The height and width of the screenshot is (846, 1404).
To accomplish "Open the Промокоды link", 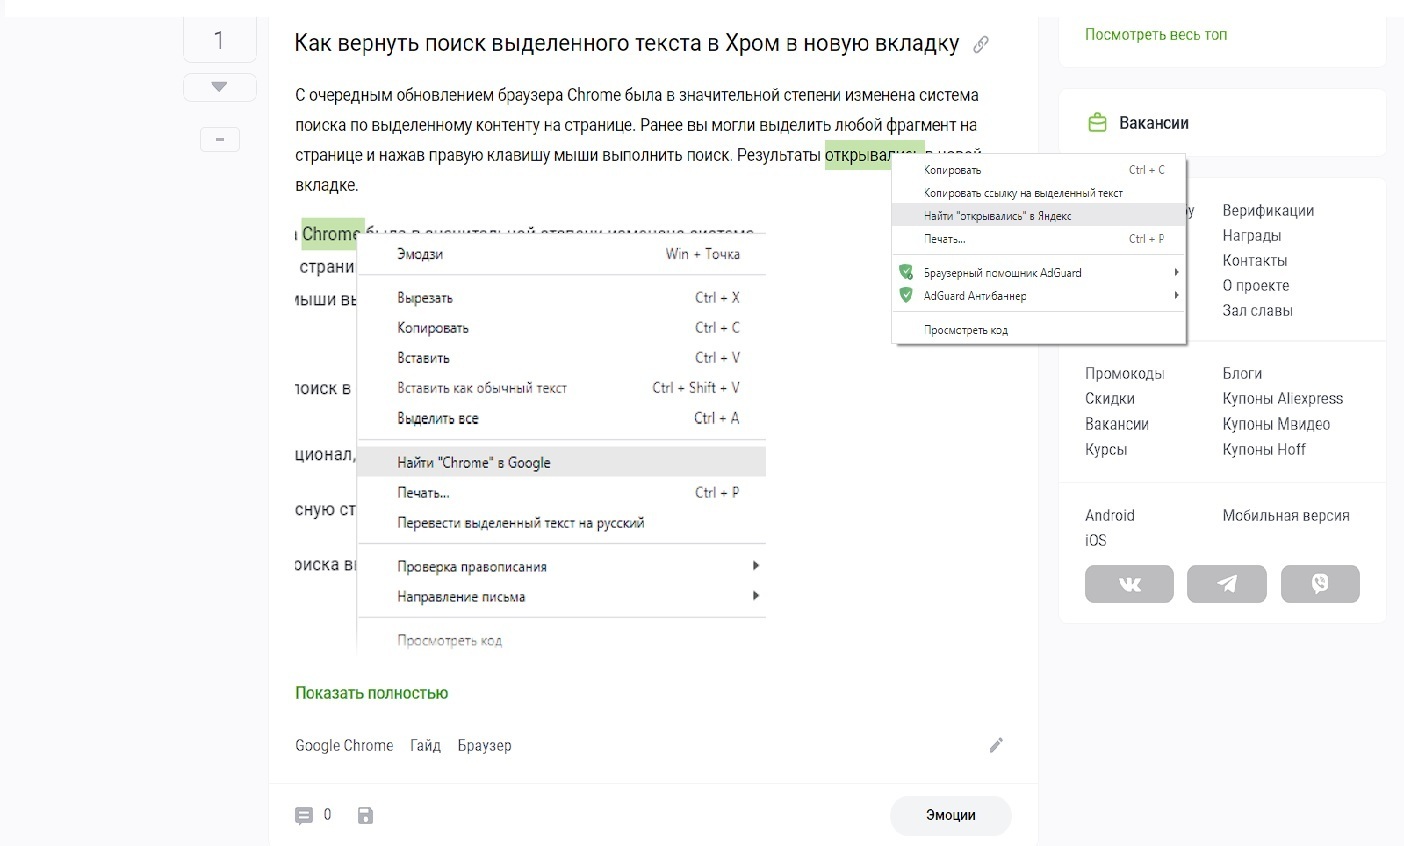I will click(1125, 374).
